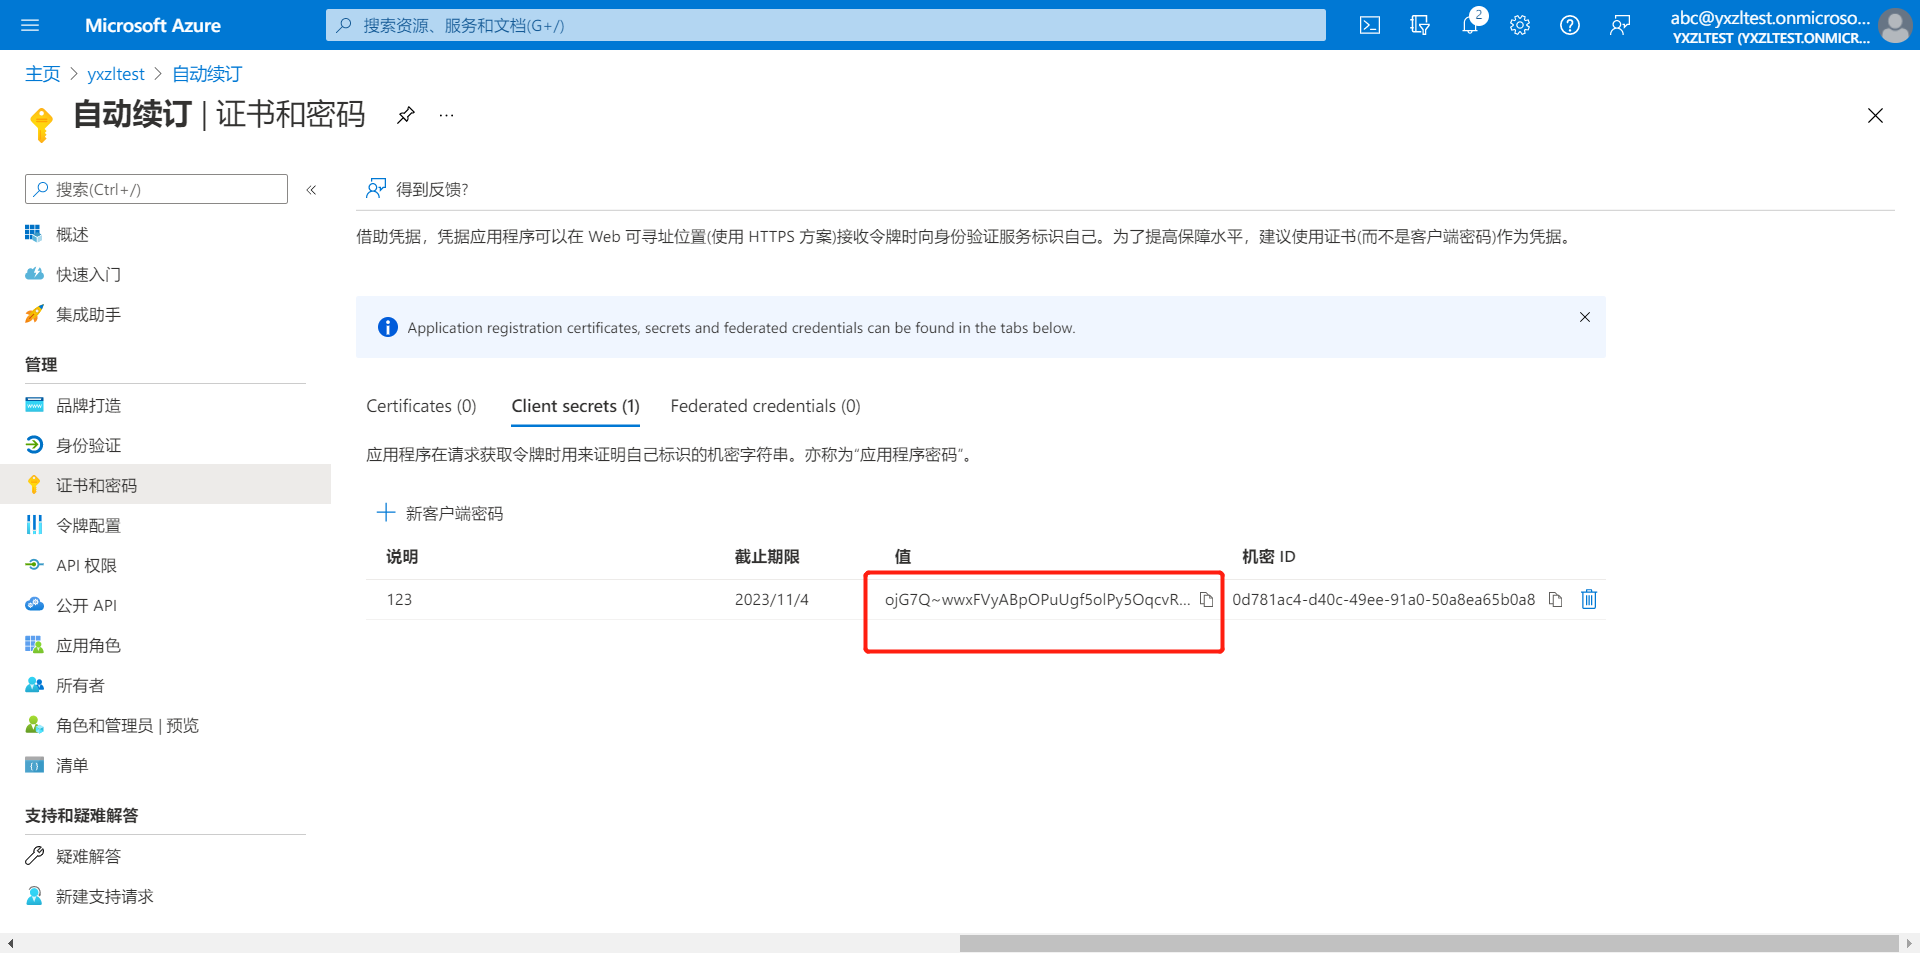This screenshot has width=1920, height=954.
Task: Go to yxzltest in the breadcrumb
Action: [x=115, y=74]
